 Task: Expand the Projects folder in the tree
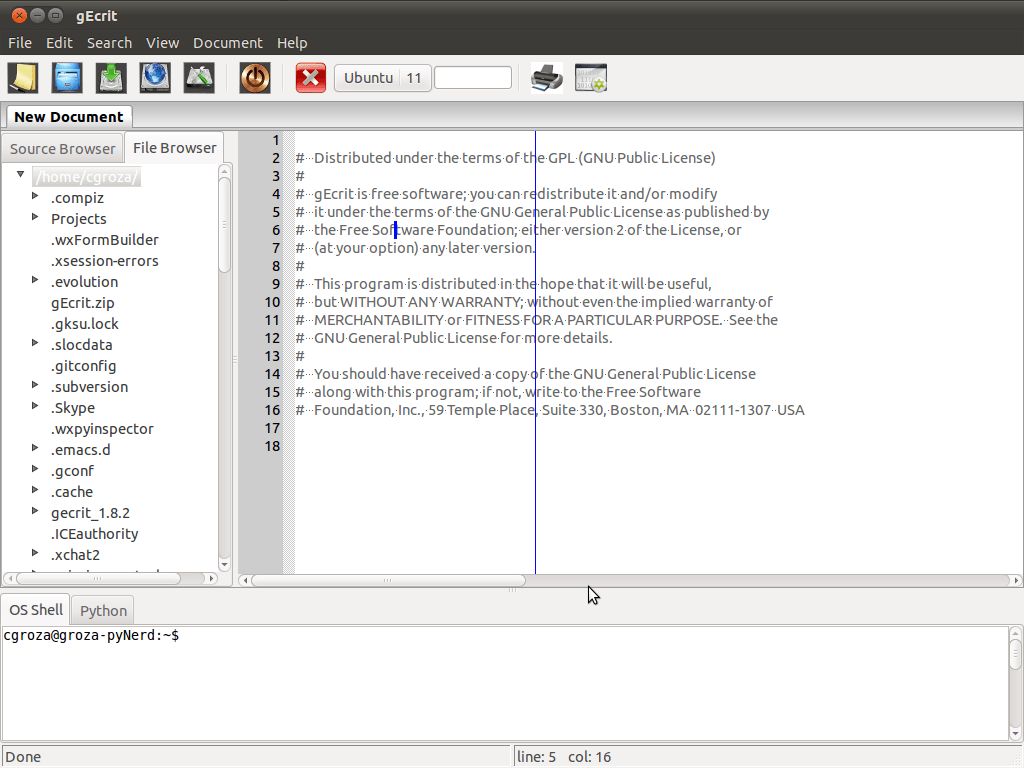[x=35, y=218]
